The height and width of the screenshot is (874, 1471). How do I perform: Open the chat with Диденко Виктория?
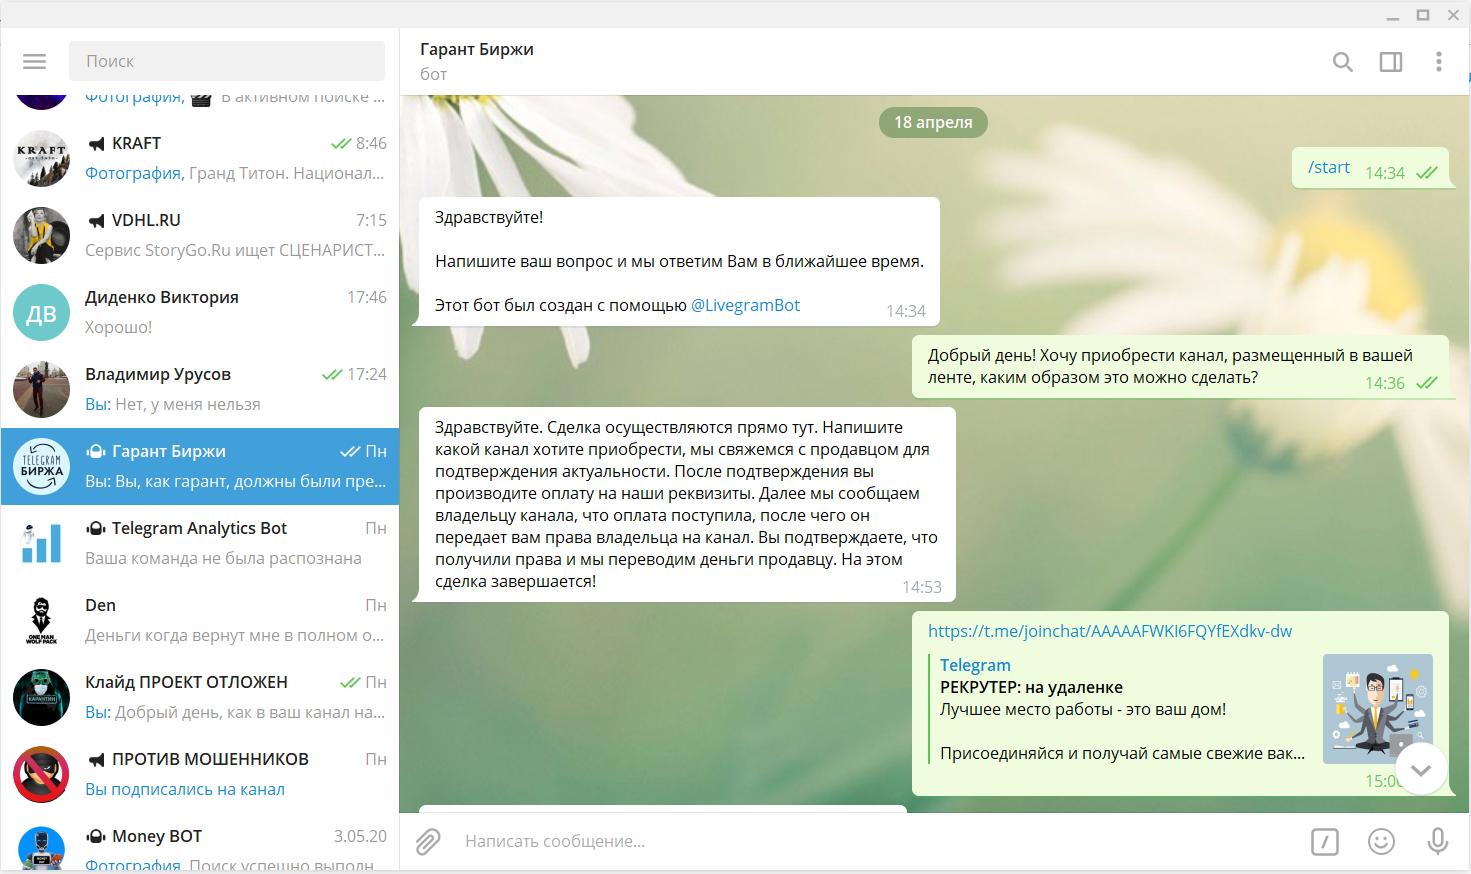(x=200, y=312)
